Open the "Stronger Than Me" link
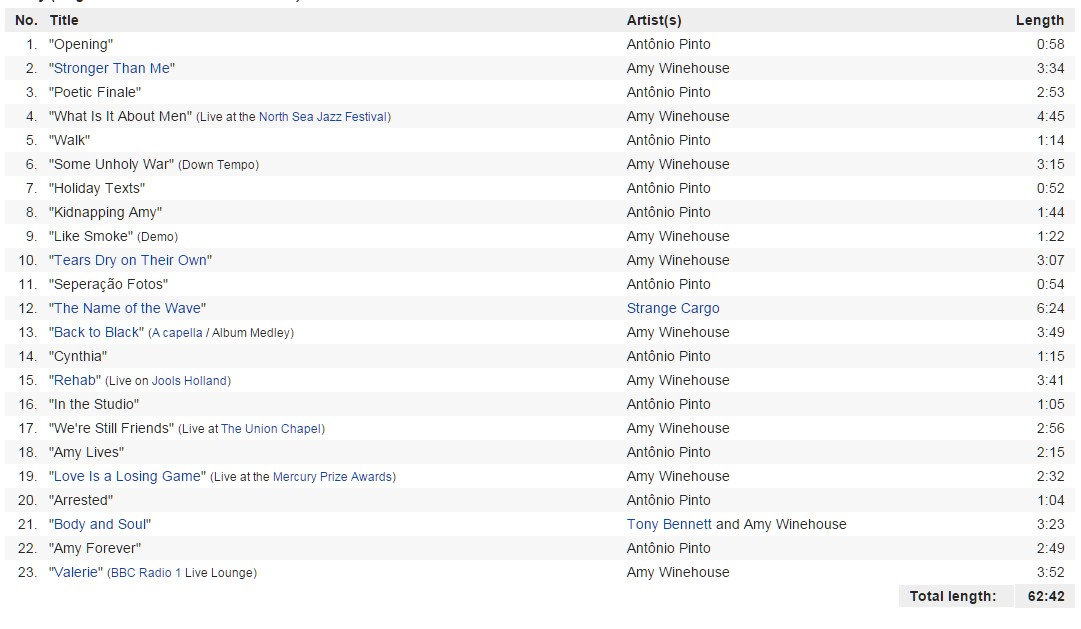Image resolution: width=1081 pixels, height=629 pixels. point(112,68)
